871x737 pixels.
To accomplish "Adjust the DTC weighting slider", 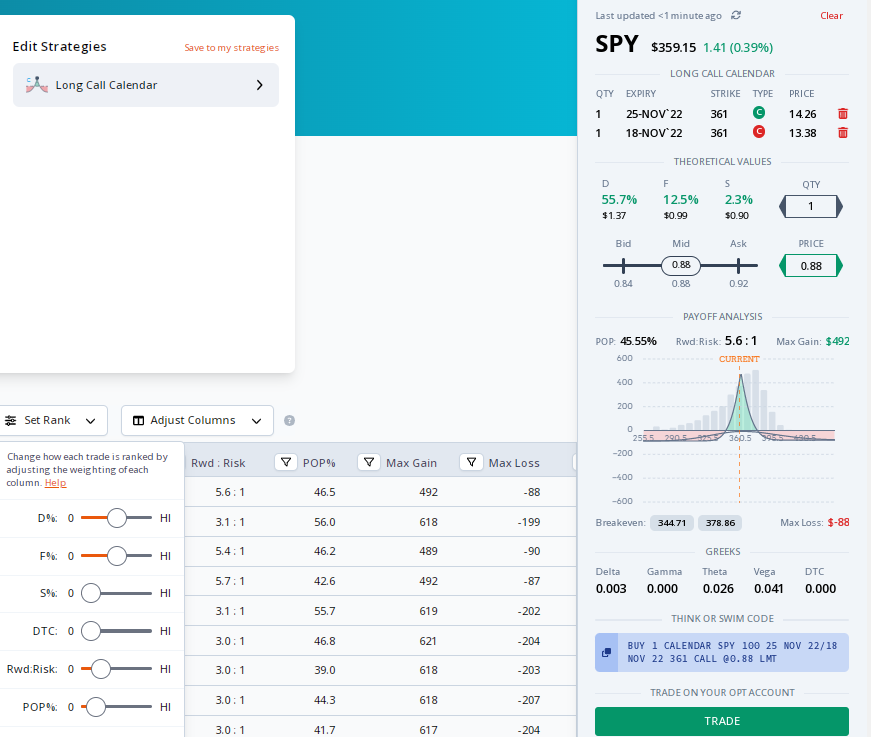I will pyautogui.click(x=91, y=631).
